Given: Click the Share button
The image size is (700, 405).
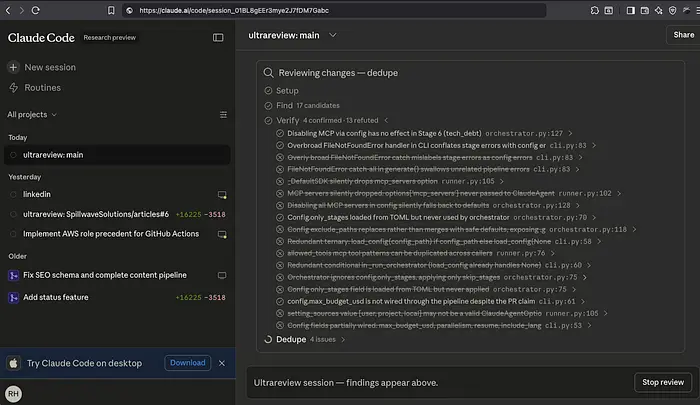Looking at the screenshot, I should point(683,35).
